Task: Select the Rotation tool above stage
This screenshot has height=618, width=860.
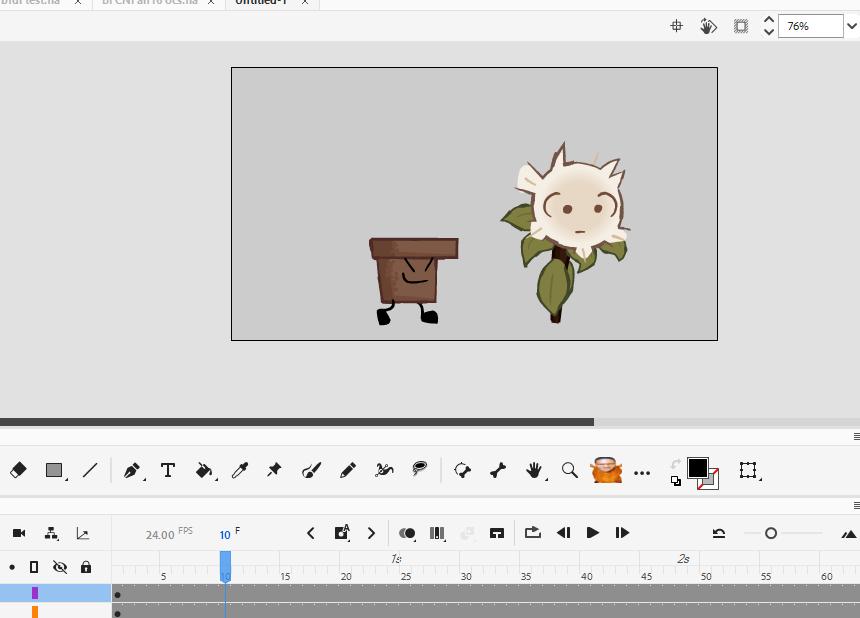Action: [x=708, y=26]
